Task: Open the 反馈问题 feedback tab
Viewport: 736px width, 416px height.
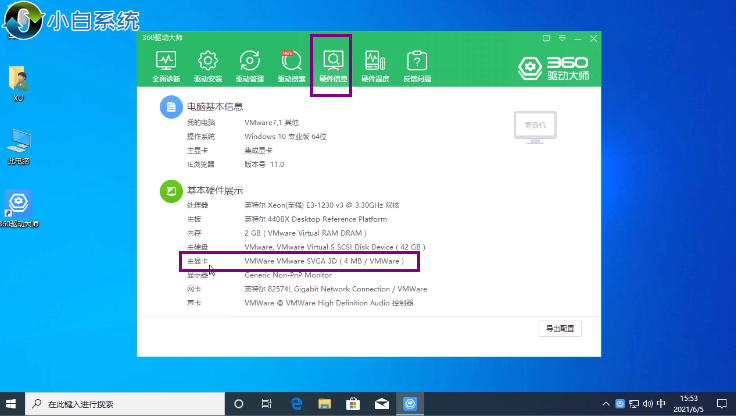Action: (x=417, y=66)
